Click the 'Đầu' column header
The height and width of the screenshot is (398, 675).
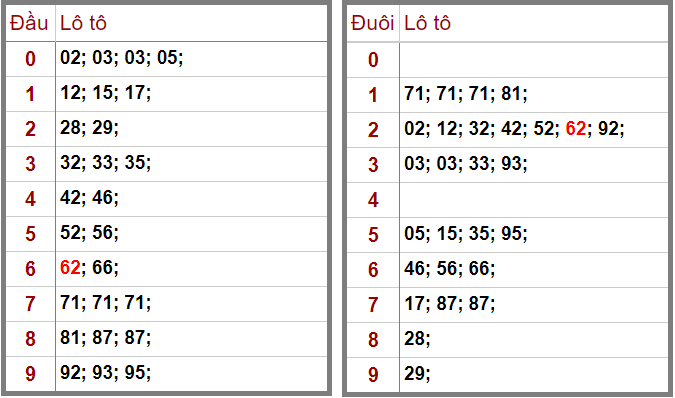[x=29, y=23]
